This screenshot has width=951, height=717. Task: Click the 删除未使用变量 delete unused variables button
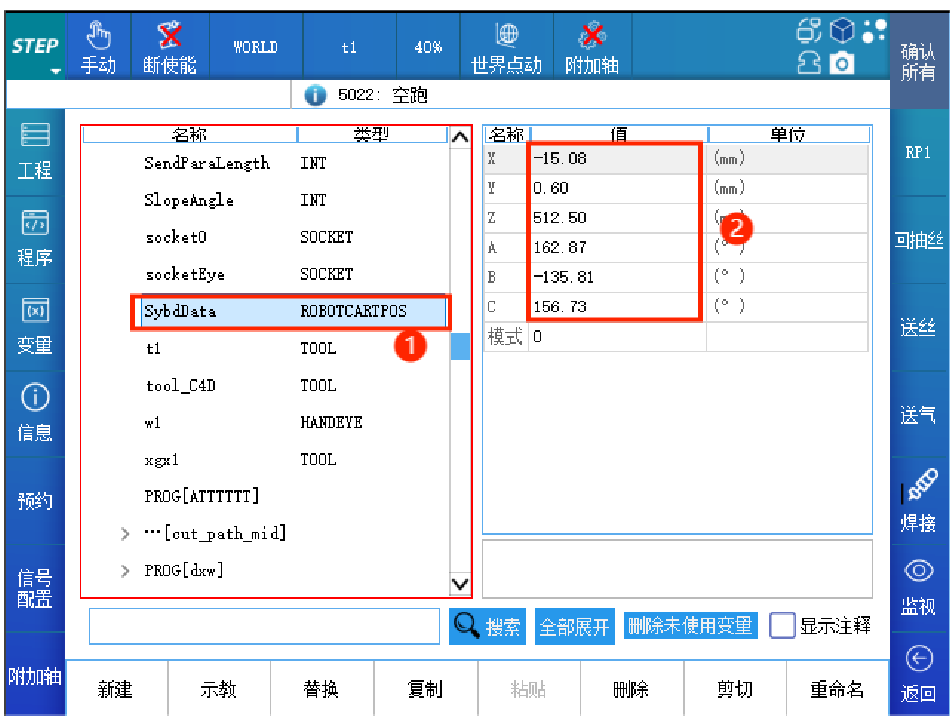(x=690, y=626)
